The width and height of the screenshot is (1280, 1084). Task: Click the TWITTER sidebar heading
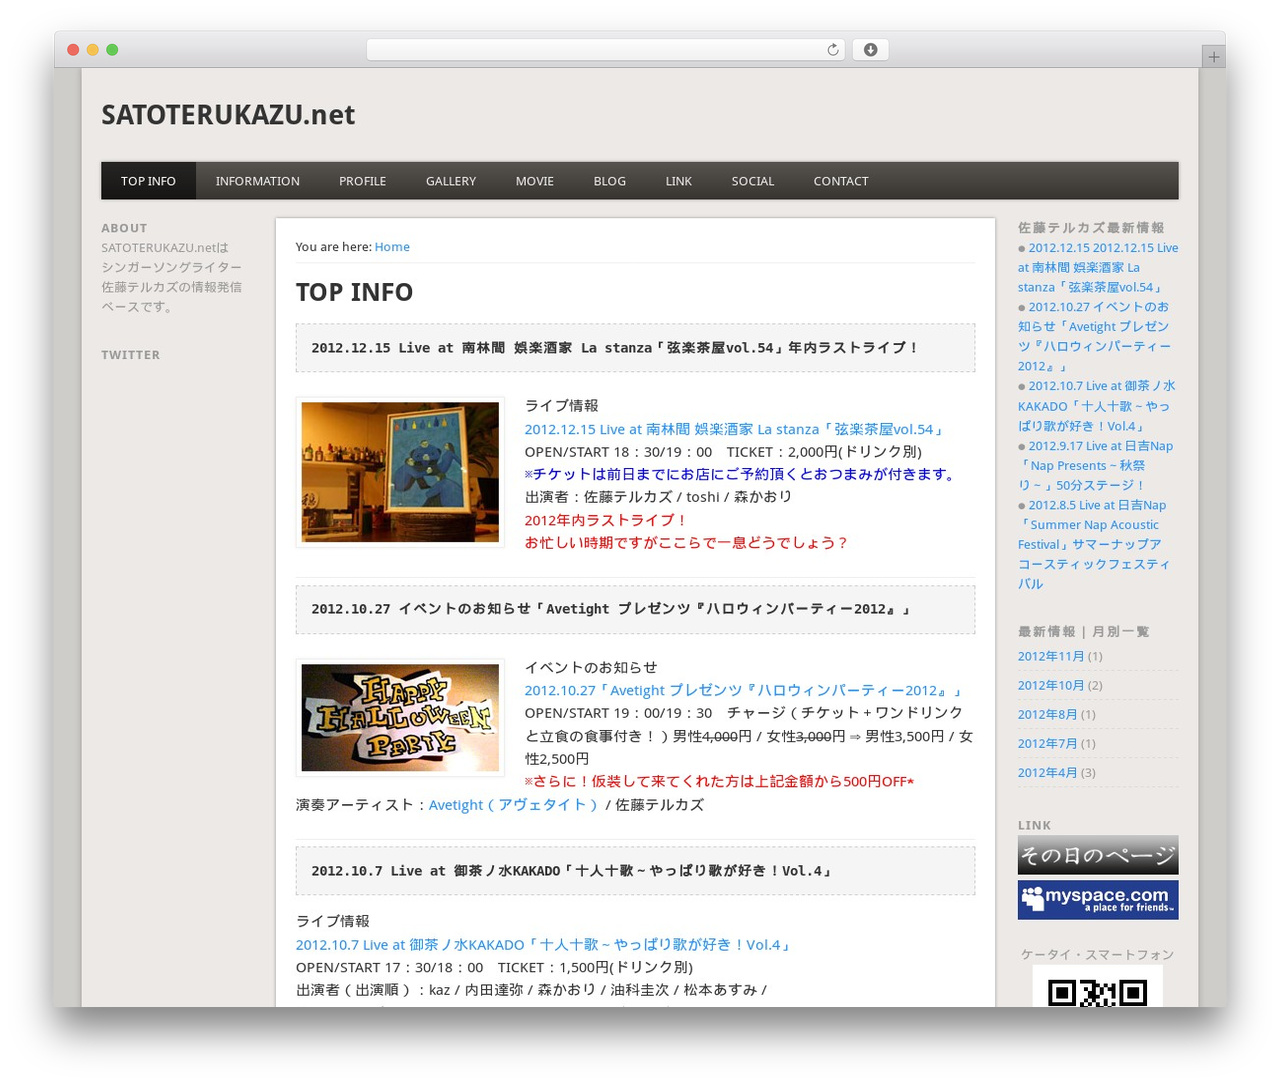(130, 355)
